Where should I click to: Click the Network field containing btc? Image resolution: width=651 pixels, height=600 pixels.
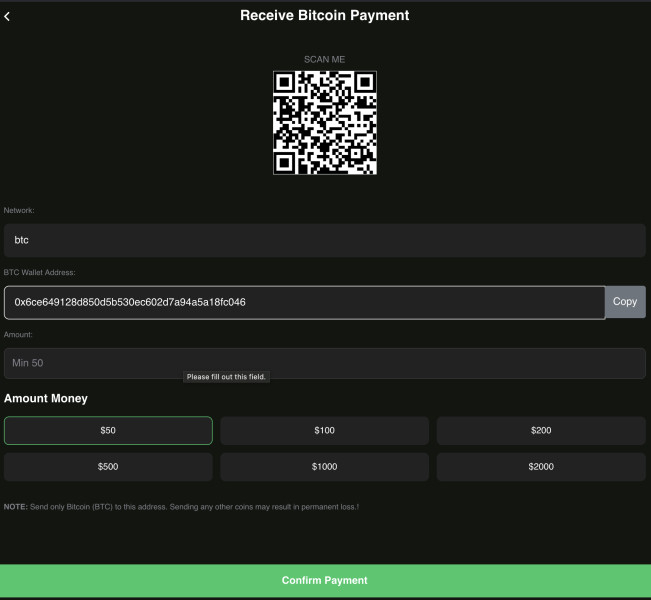point(324,240)
